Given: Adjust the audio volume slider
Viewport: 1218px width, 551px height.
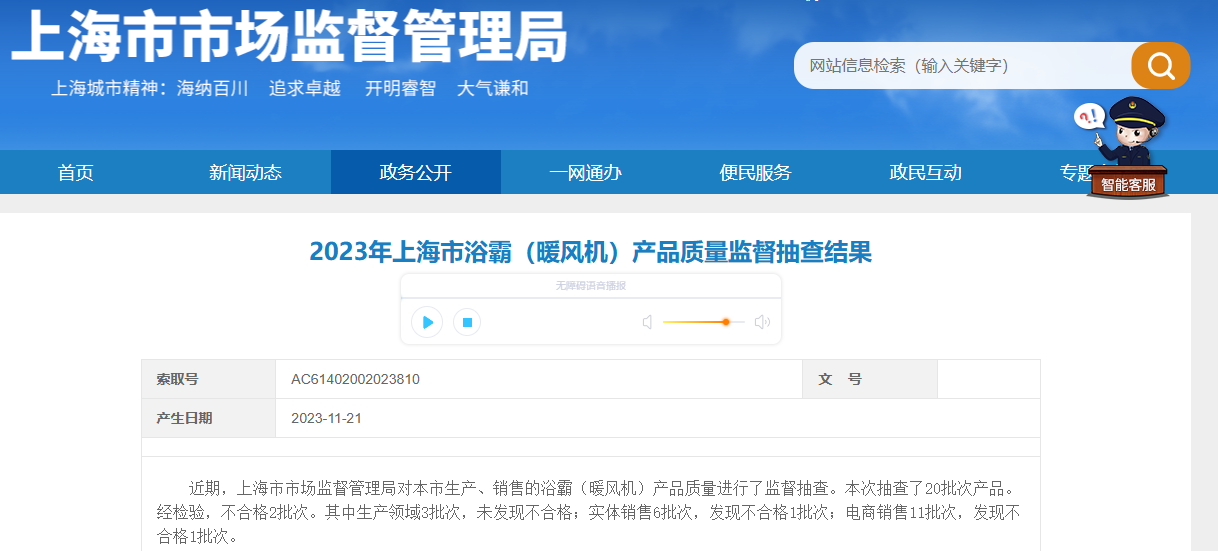Looking at the screenshot, I should tap(704, 322).
